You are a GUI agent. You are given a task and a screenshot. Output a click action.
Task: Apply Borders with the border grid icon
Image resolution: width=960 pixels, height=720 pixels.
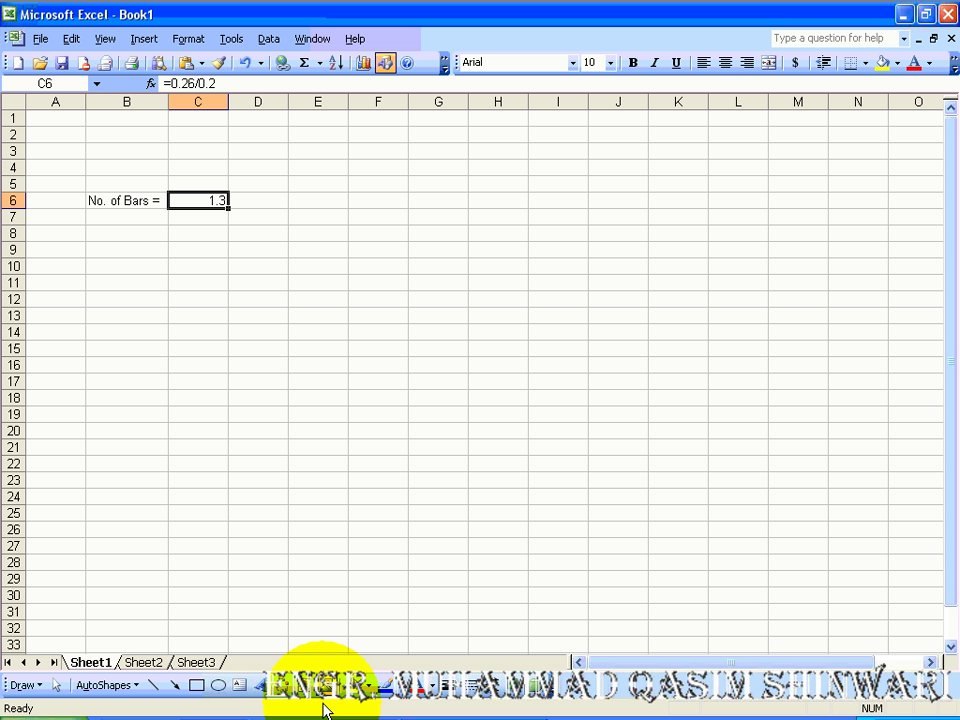click(850, 62)
